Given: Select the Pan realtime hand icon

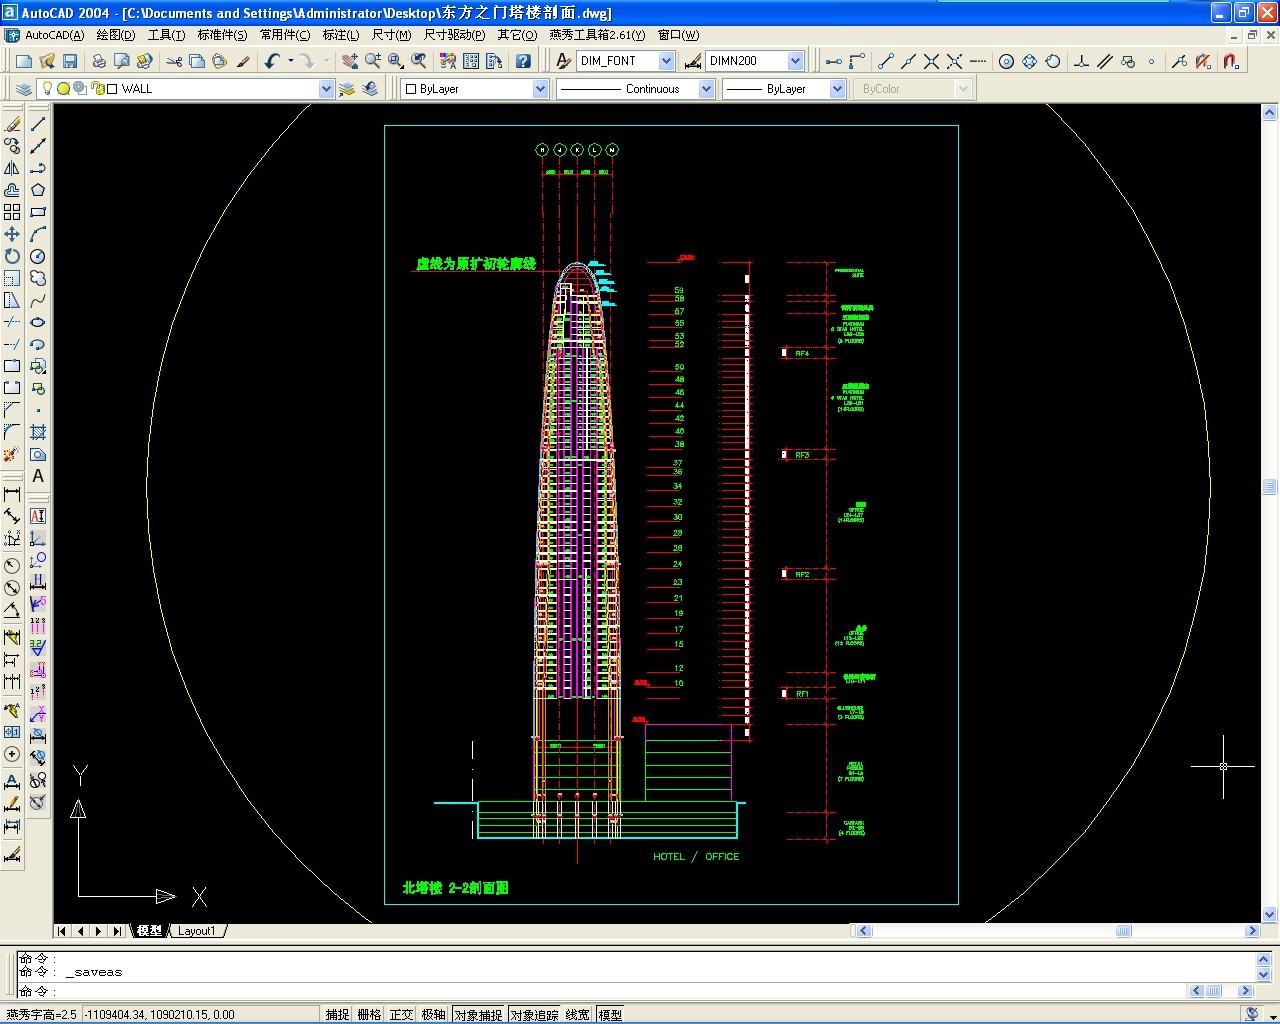Looking at the screenshot, I should pyautogui.click(x=349, y=61).
